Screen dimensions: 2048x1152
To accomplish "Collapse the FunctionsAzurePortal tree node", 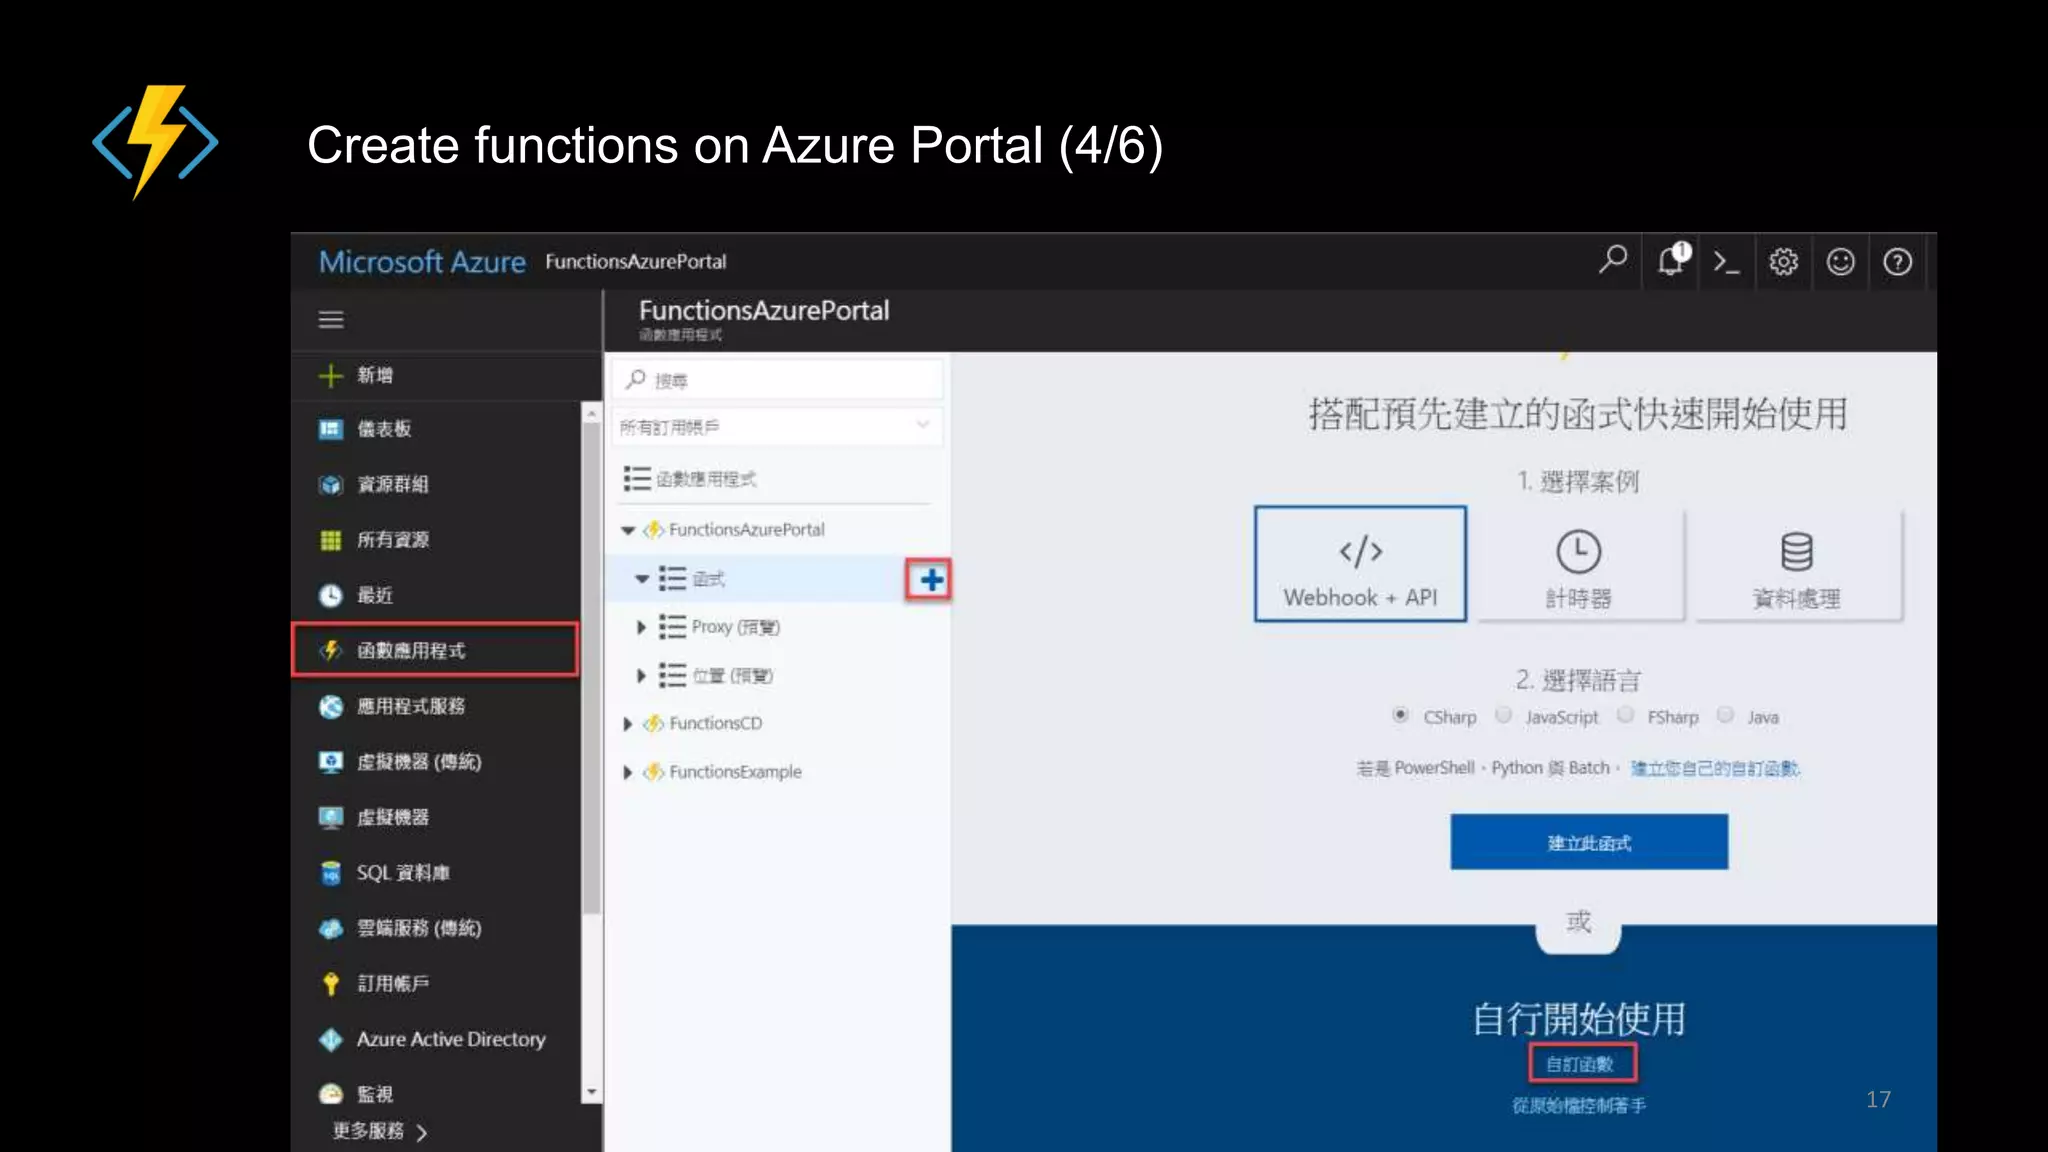I will click(628, 530).
